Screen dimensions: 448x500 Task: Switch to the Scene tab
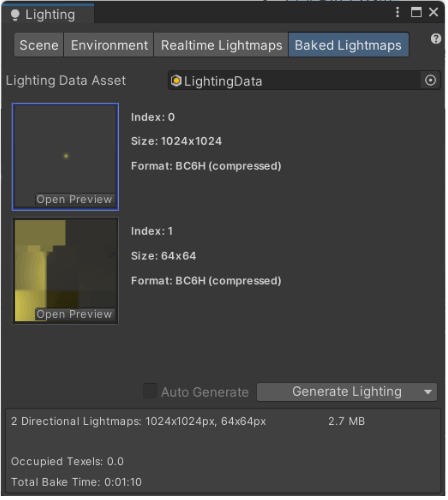coord(39,45)
